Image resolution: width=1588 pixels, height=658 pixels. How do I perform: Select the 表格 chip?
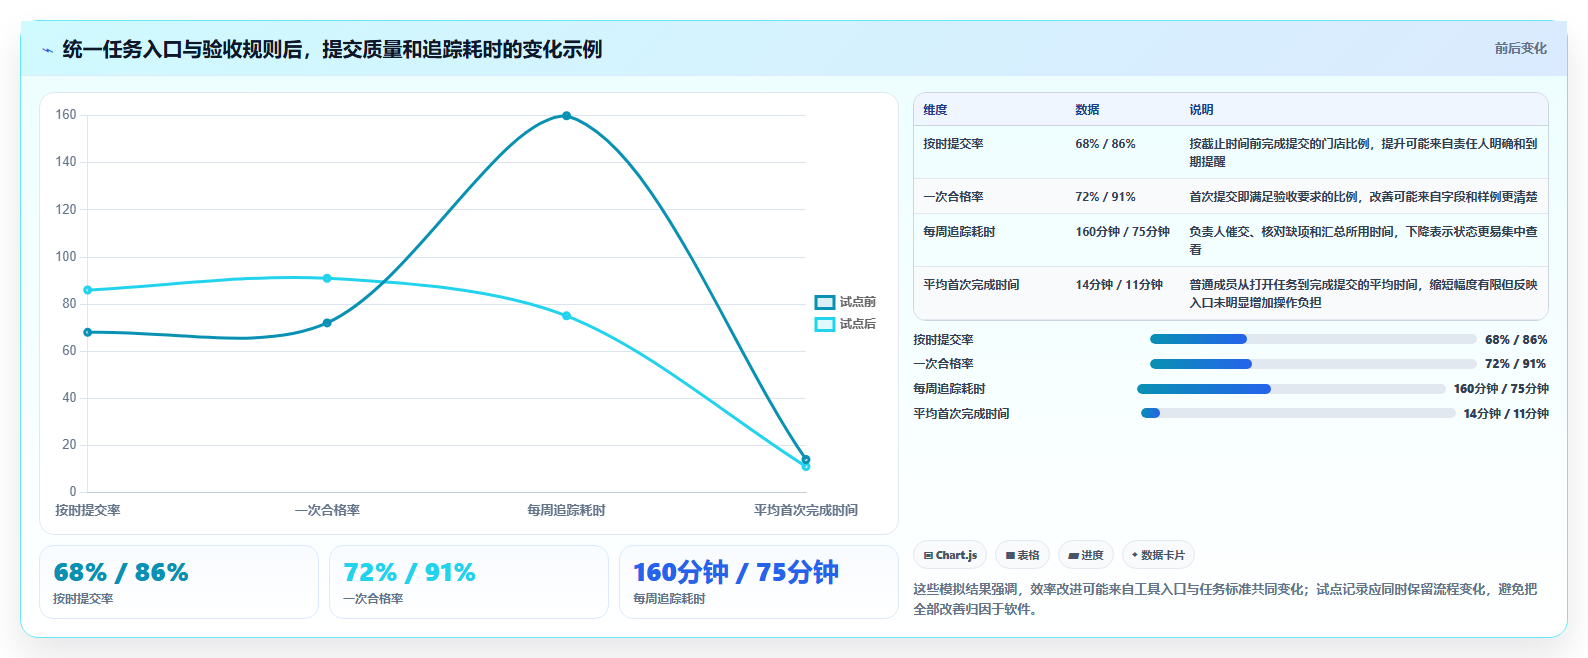pos(1022,555)
